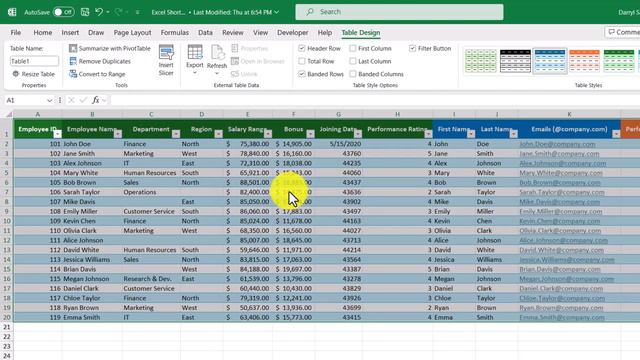Screen dimensions: 640x360
Task: Open Employee Name filter dropdown
Action: click(x=118, y=134)
